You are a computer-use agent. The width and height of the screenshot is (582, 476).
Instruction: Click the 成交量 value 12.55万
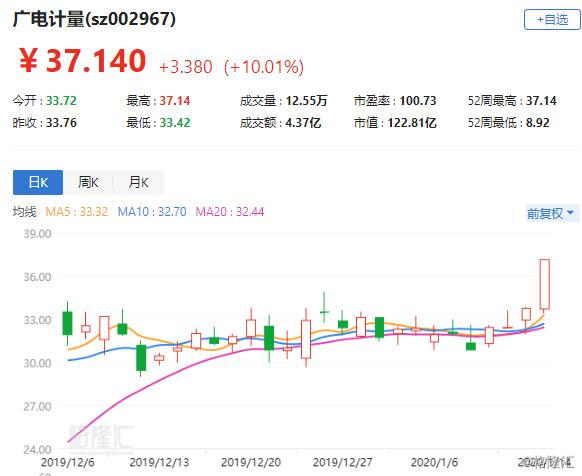306,101
